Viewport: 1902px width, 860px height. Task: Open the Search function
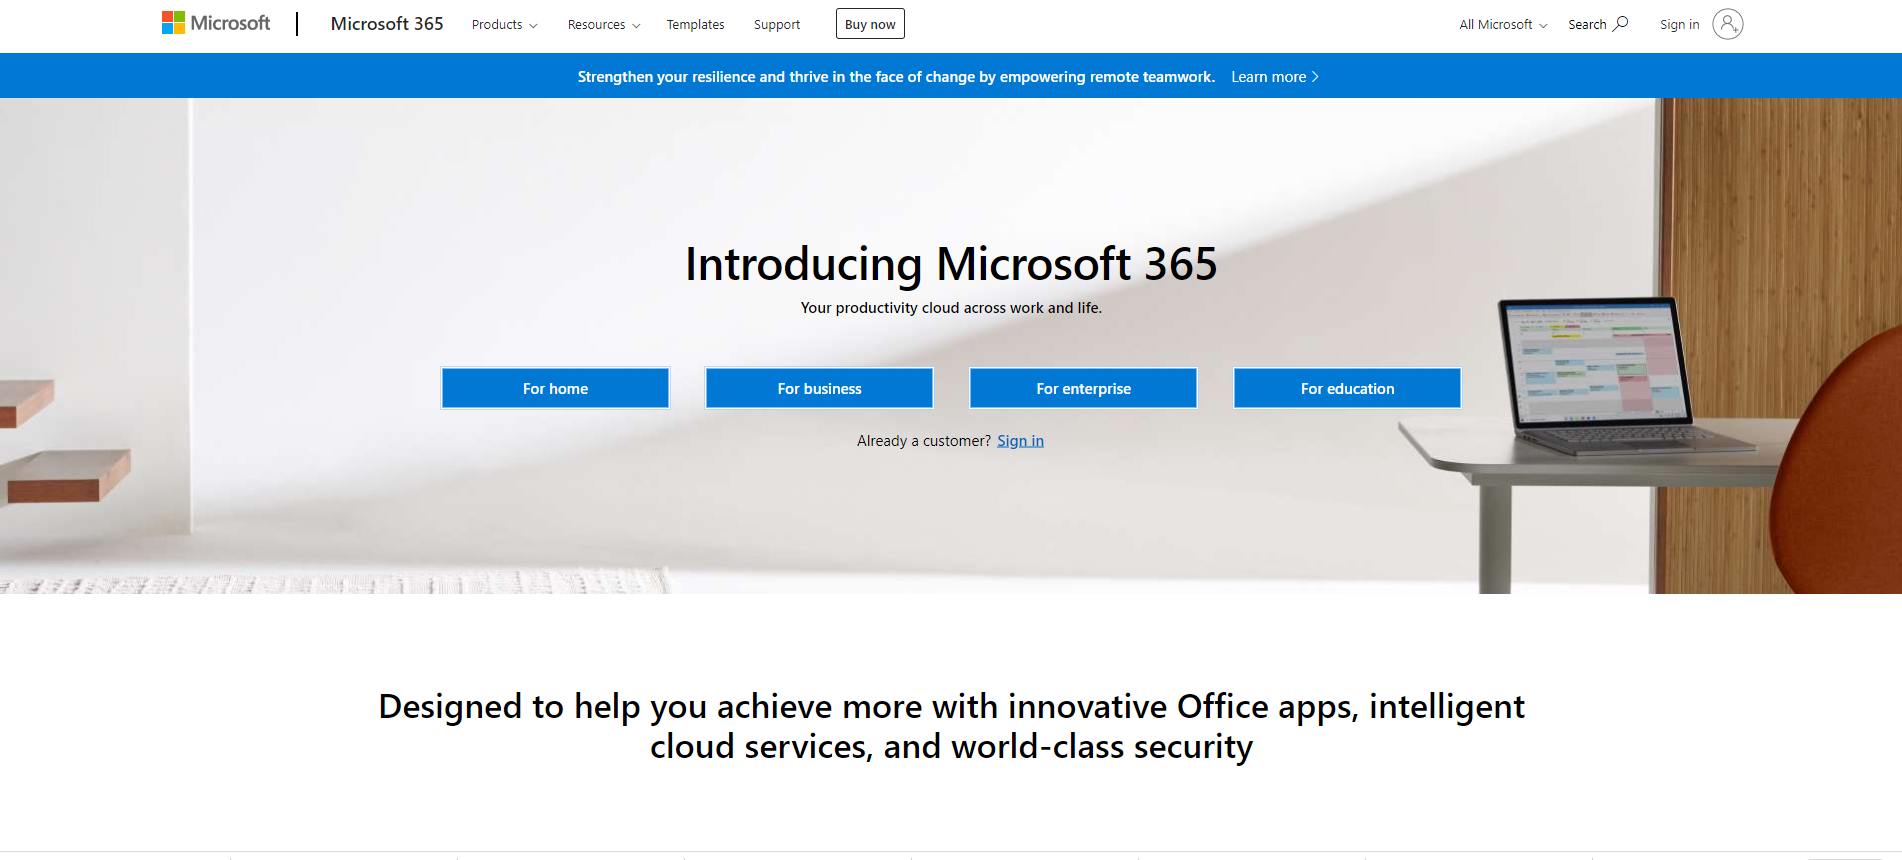1597,23
